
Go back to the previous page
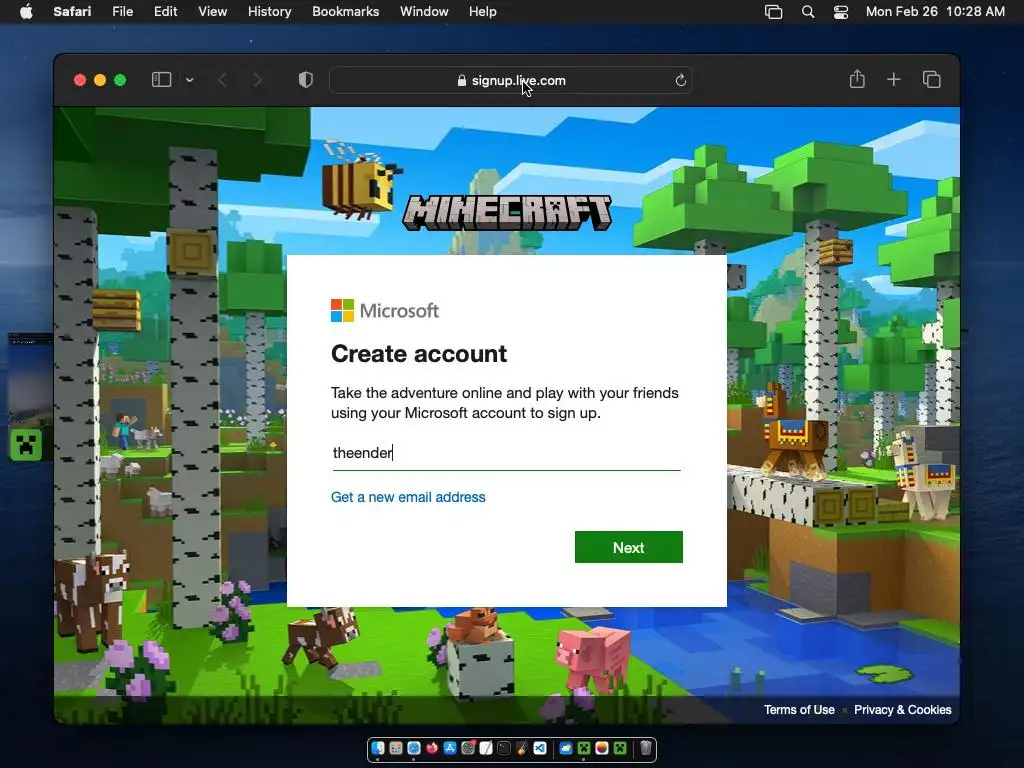(x=222, y=80)
